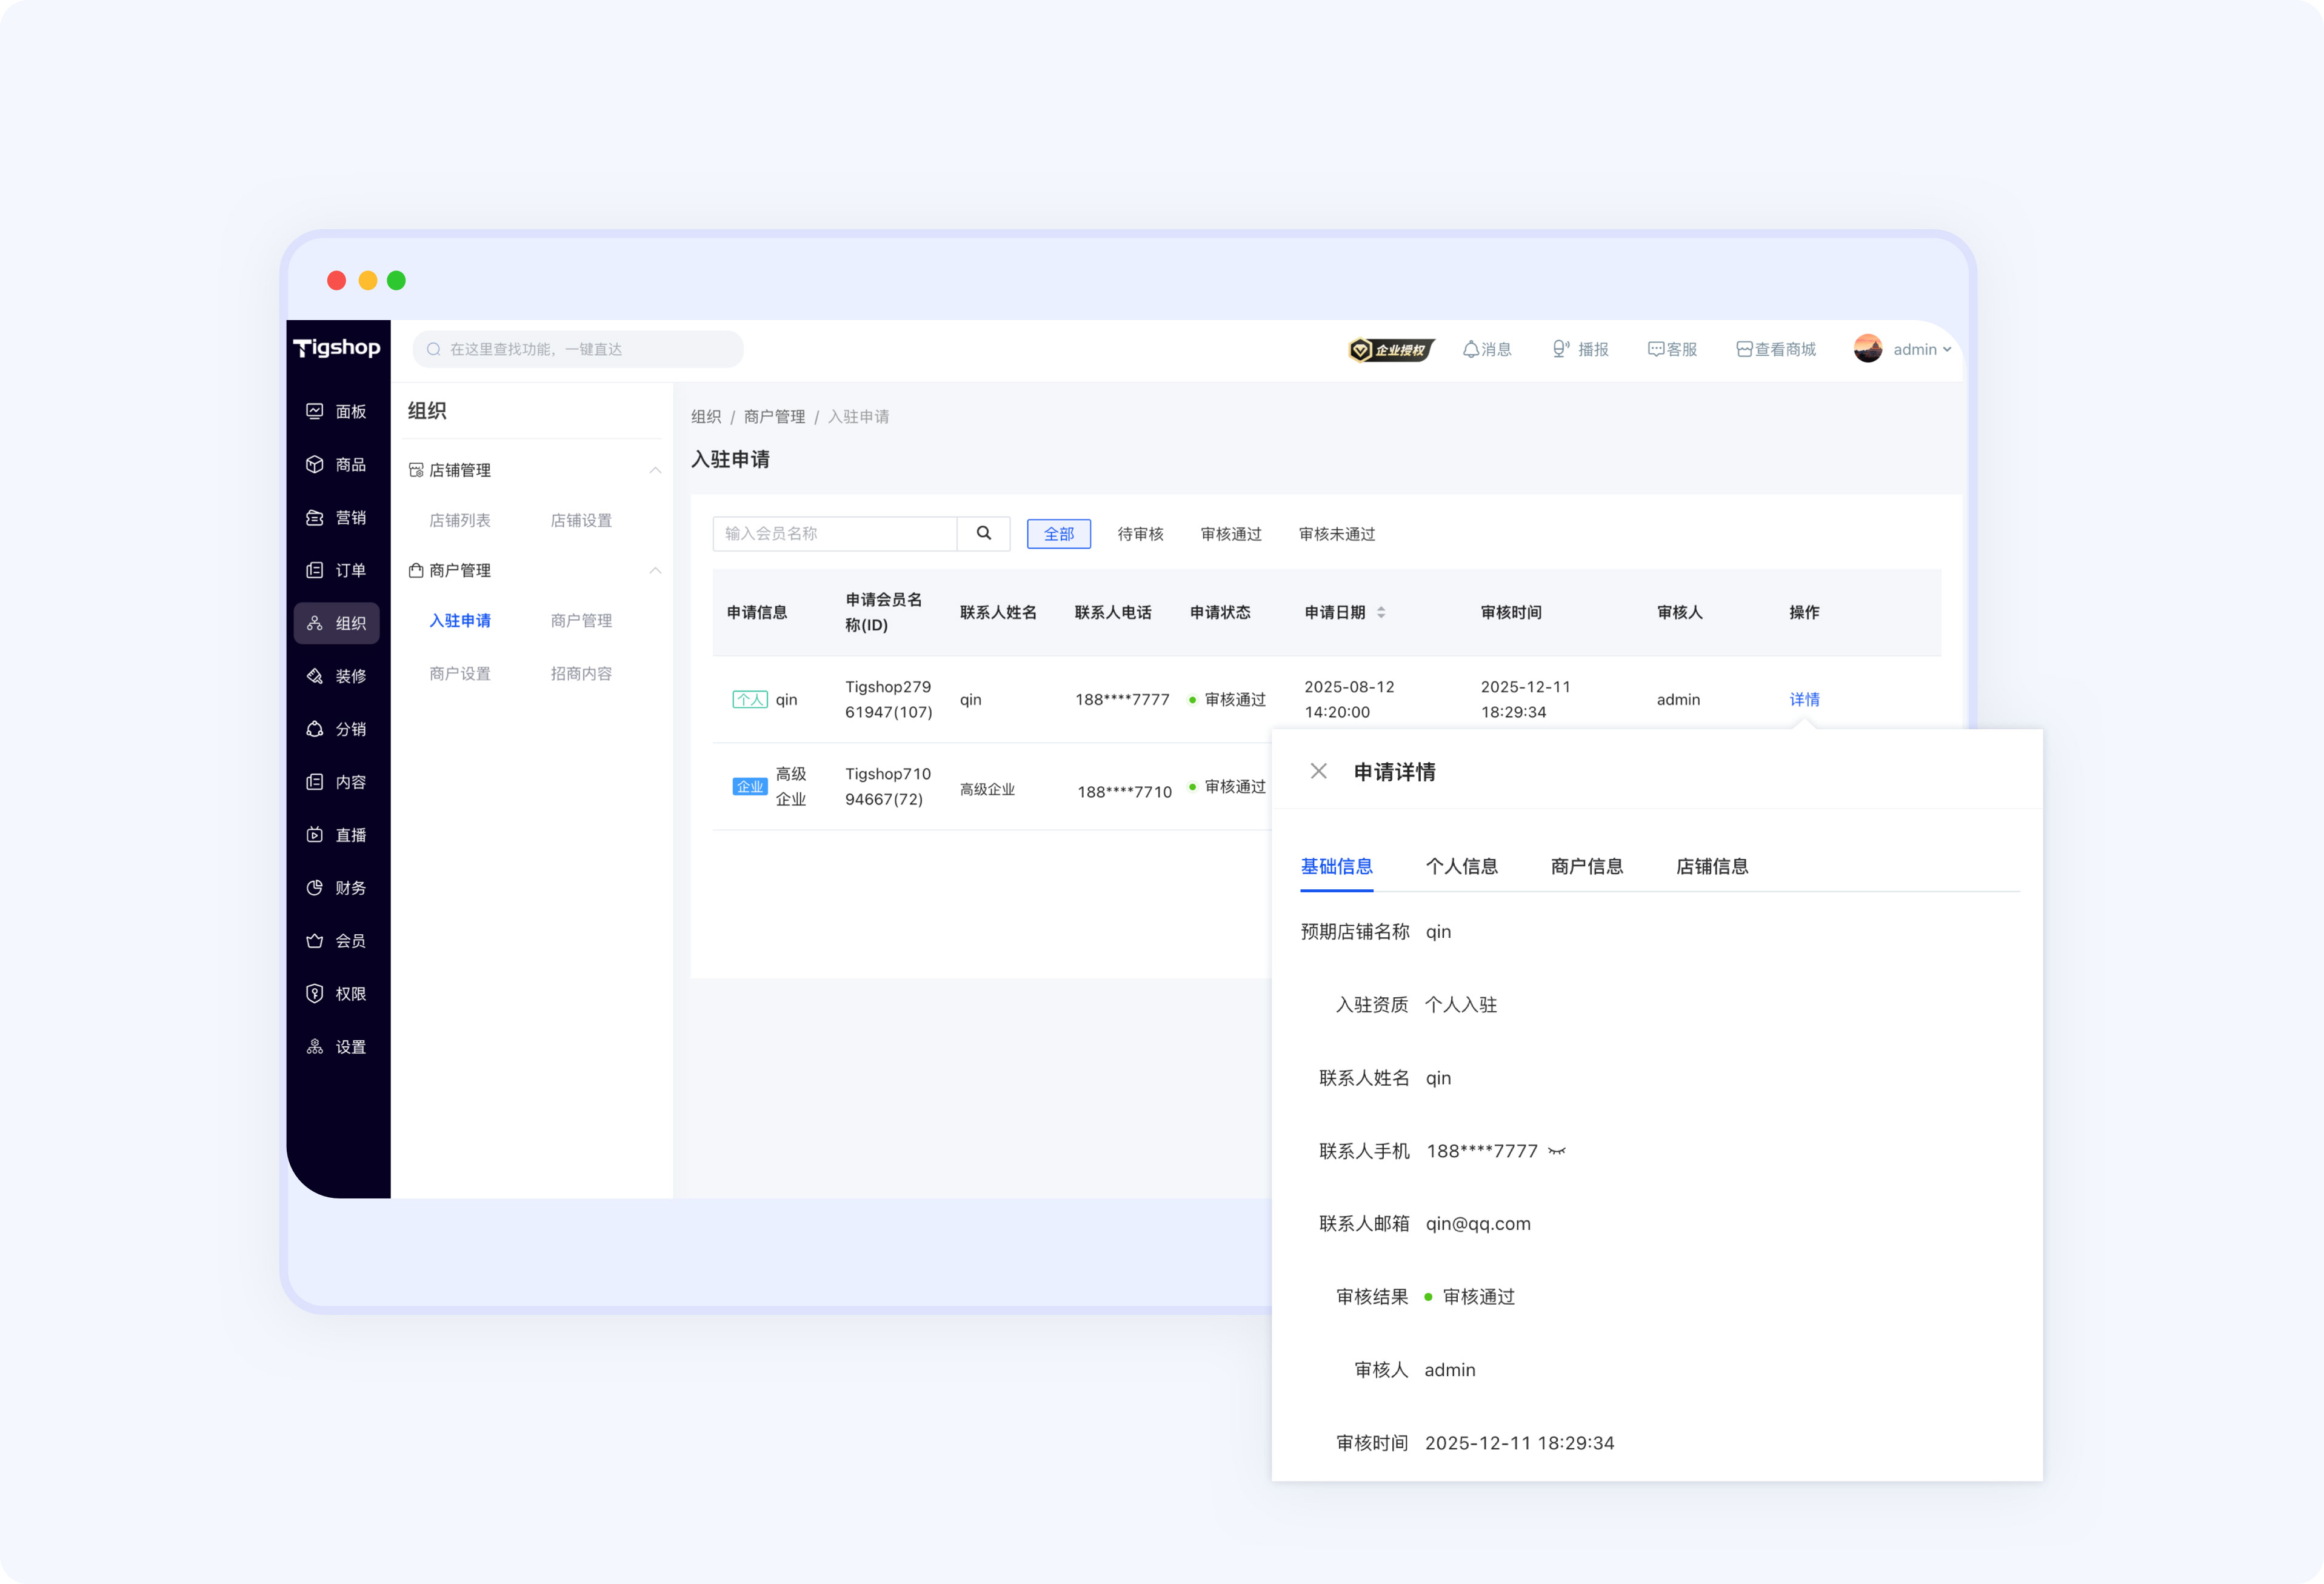Click the 企业 tag on 高级企业 row
This screenshot has height=1584, width=2324.
point(750,786)
